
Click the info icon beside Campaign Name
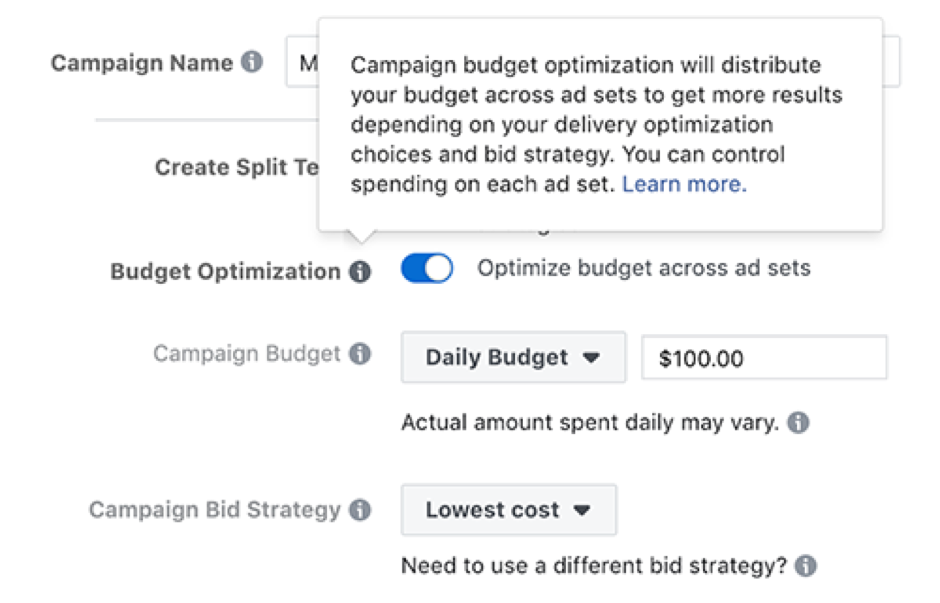tap(252, 62)
